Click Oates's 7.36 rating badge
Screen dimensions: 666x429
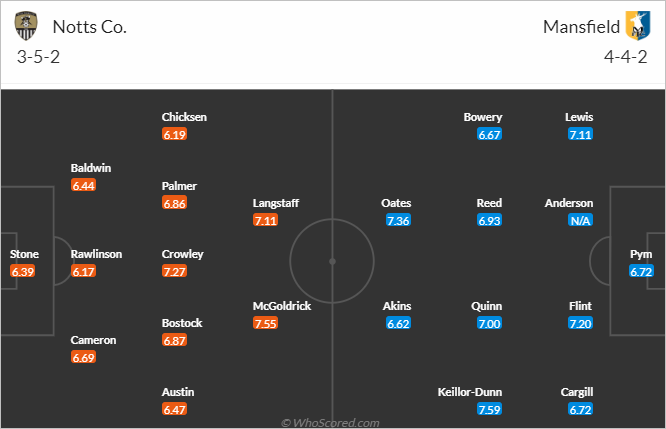[398, 220]
